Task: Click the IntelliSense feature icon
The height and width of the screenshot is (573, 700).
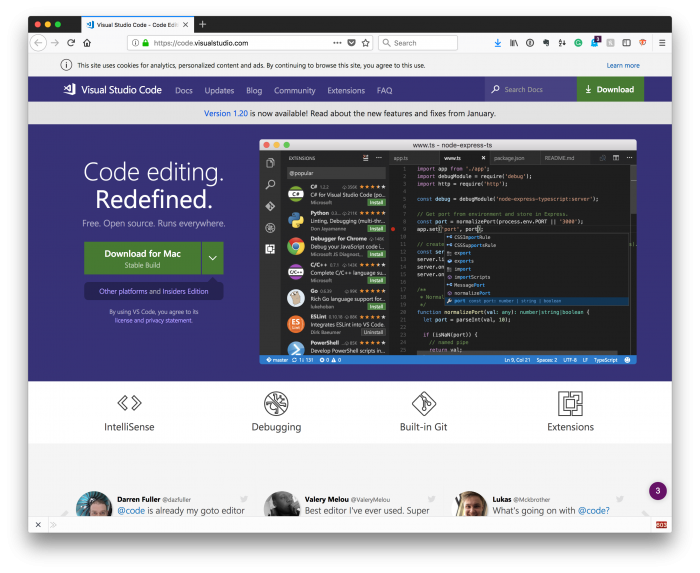Action: [129, 403]
